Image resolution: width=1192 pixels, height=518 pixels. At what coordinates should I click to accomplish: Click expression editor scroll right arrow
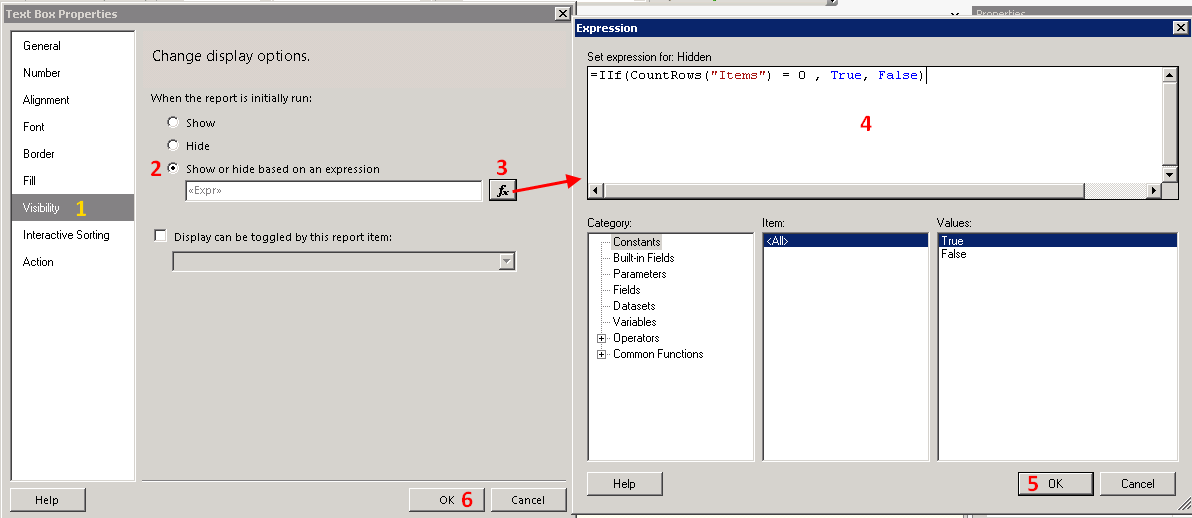[1155, 191]
